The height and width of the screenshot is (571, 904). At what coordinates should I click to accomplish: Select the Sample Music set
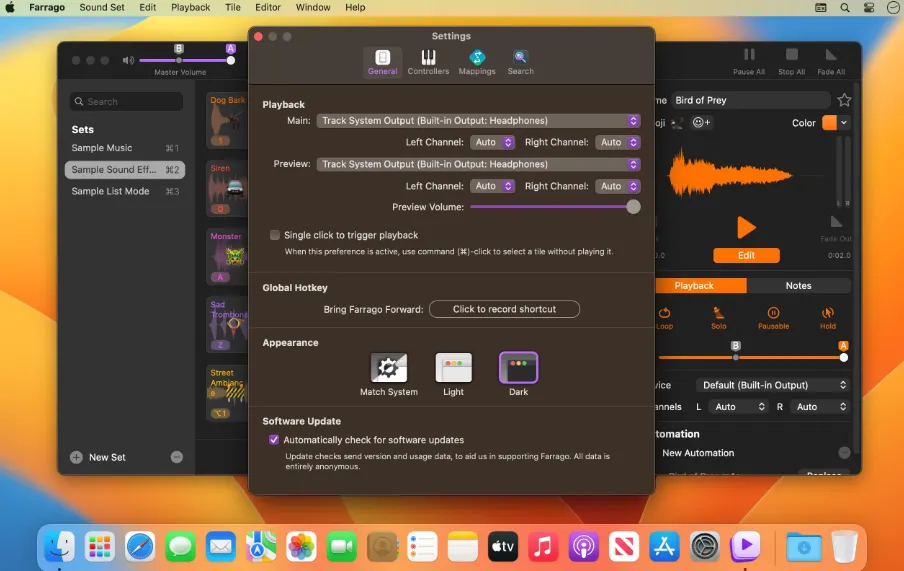click(125, 148)
